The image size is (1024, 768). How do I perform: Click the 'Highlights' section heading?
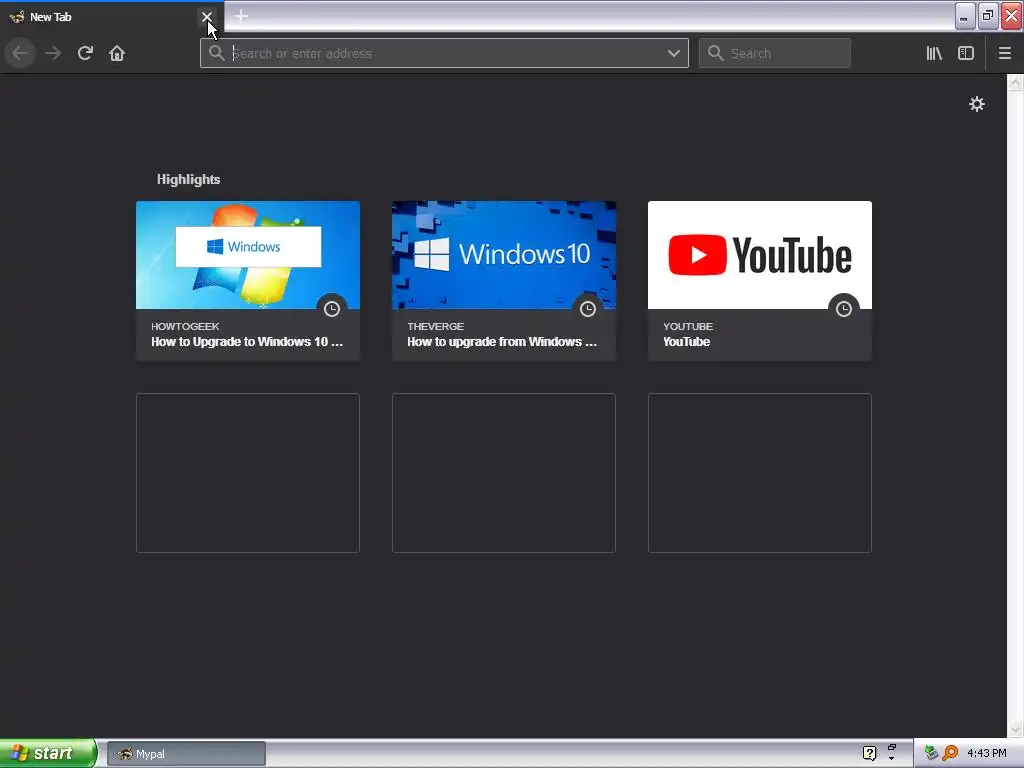pyautogui.click(x=188, y=180)
